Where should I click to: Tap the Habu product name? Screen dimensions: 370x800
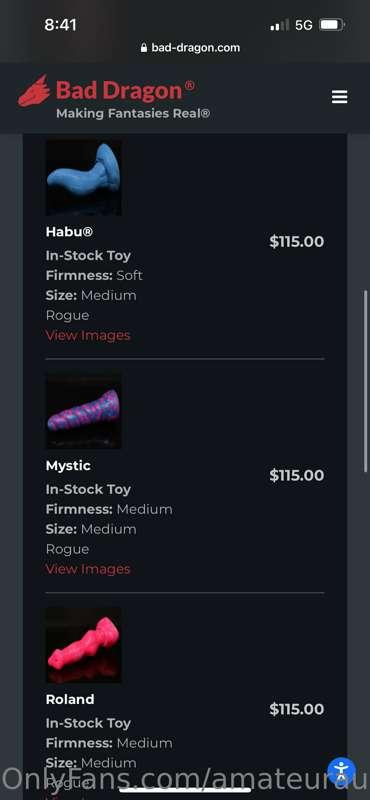click(69, 232)
